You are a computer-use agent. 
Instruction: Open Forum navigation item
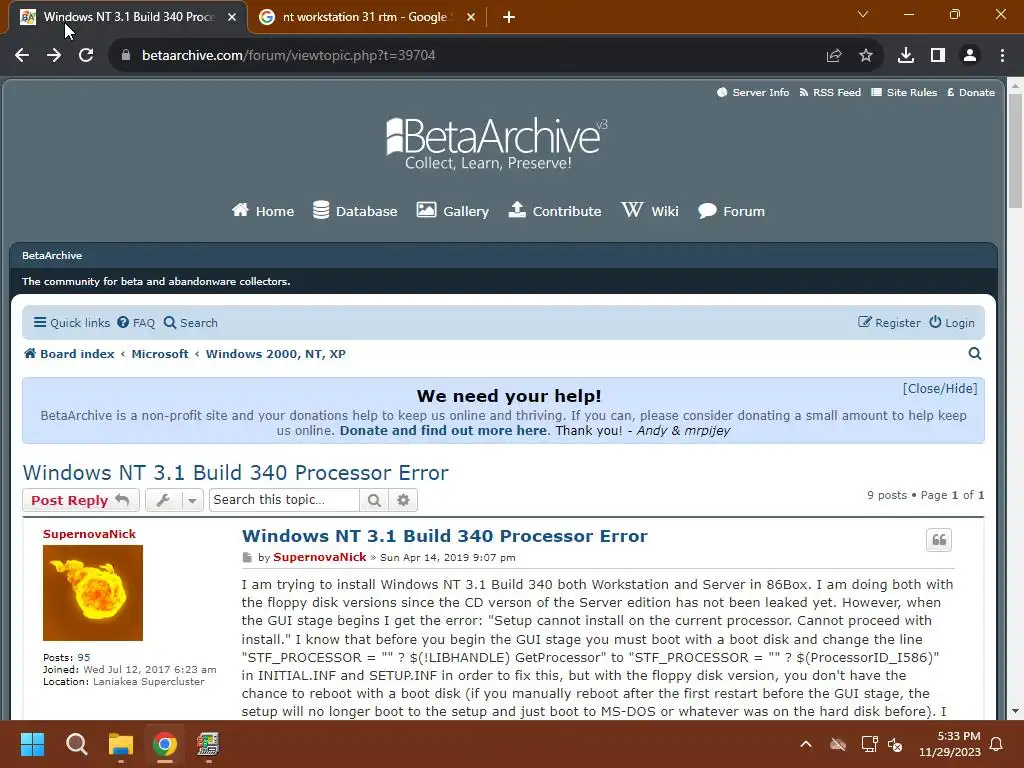click(x=731, y=211)
